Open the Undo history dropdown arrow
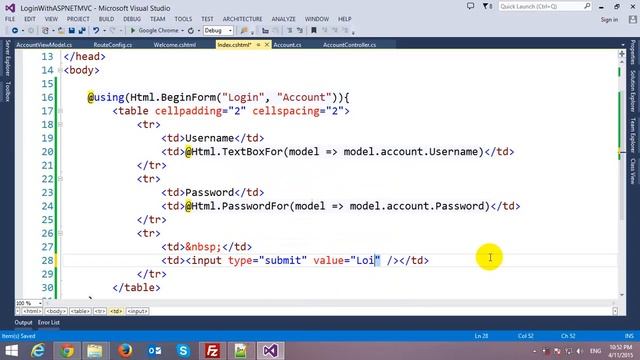This screenshot has width=640, height=360. pos(104,31)
